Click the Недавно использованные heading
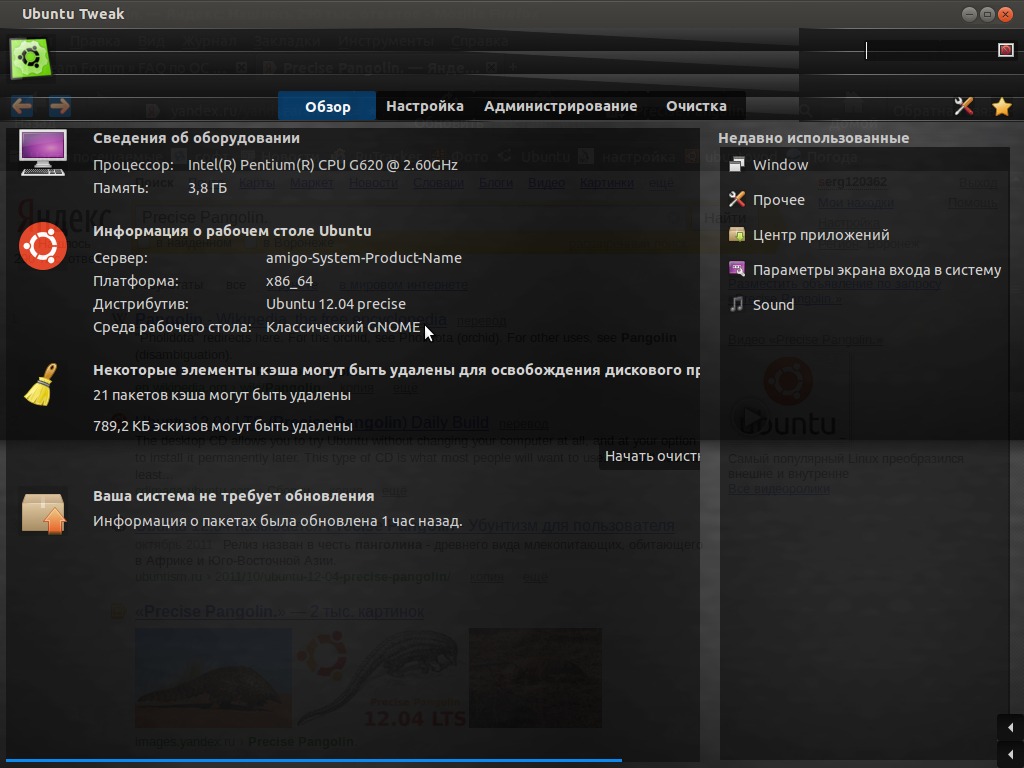Screen dimensions: 1024x768 813,138
